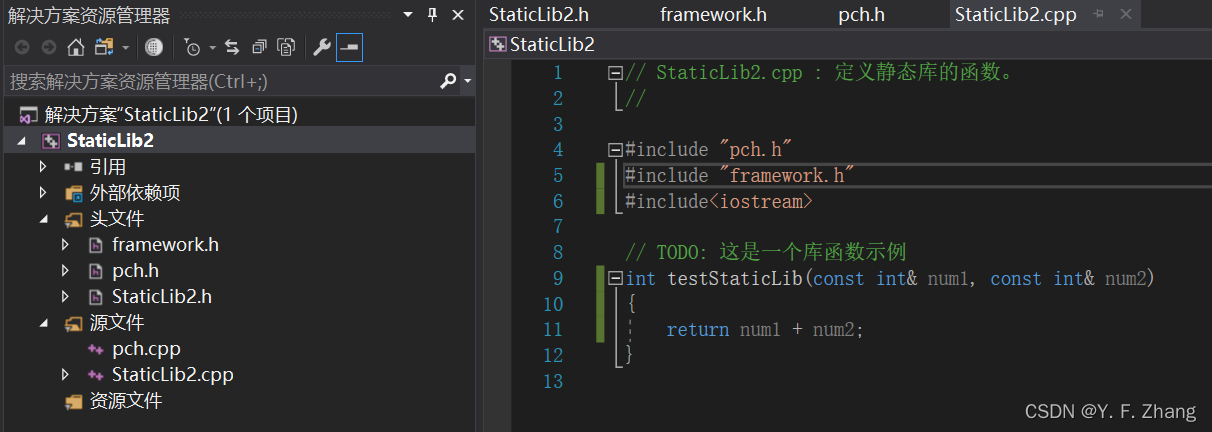
Task: Collapse the include block at line 4
Action: coord(616,150)
